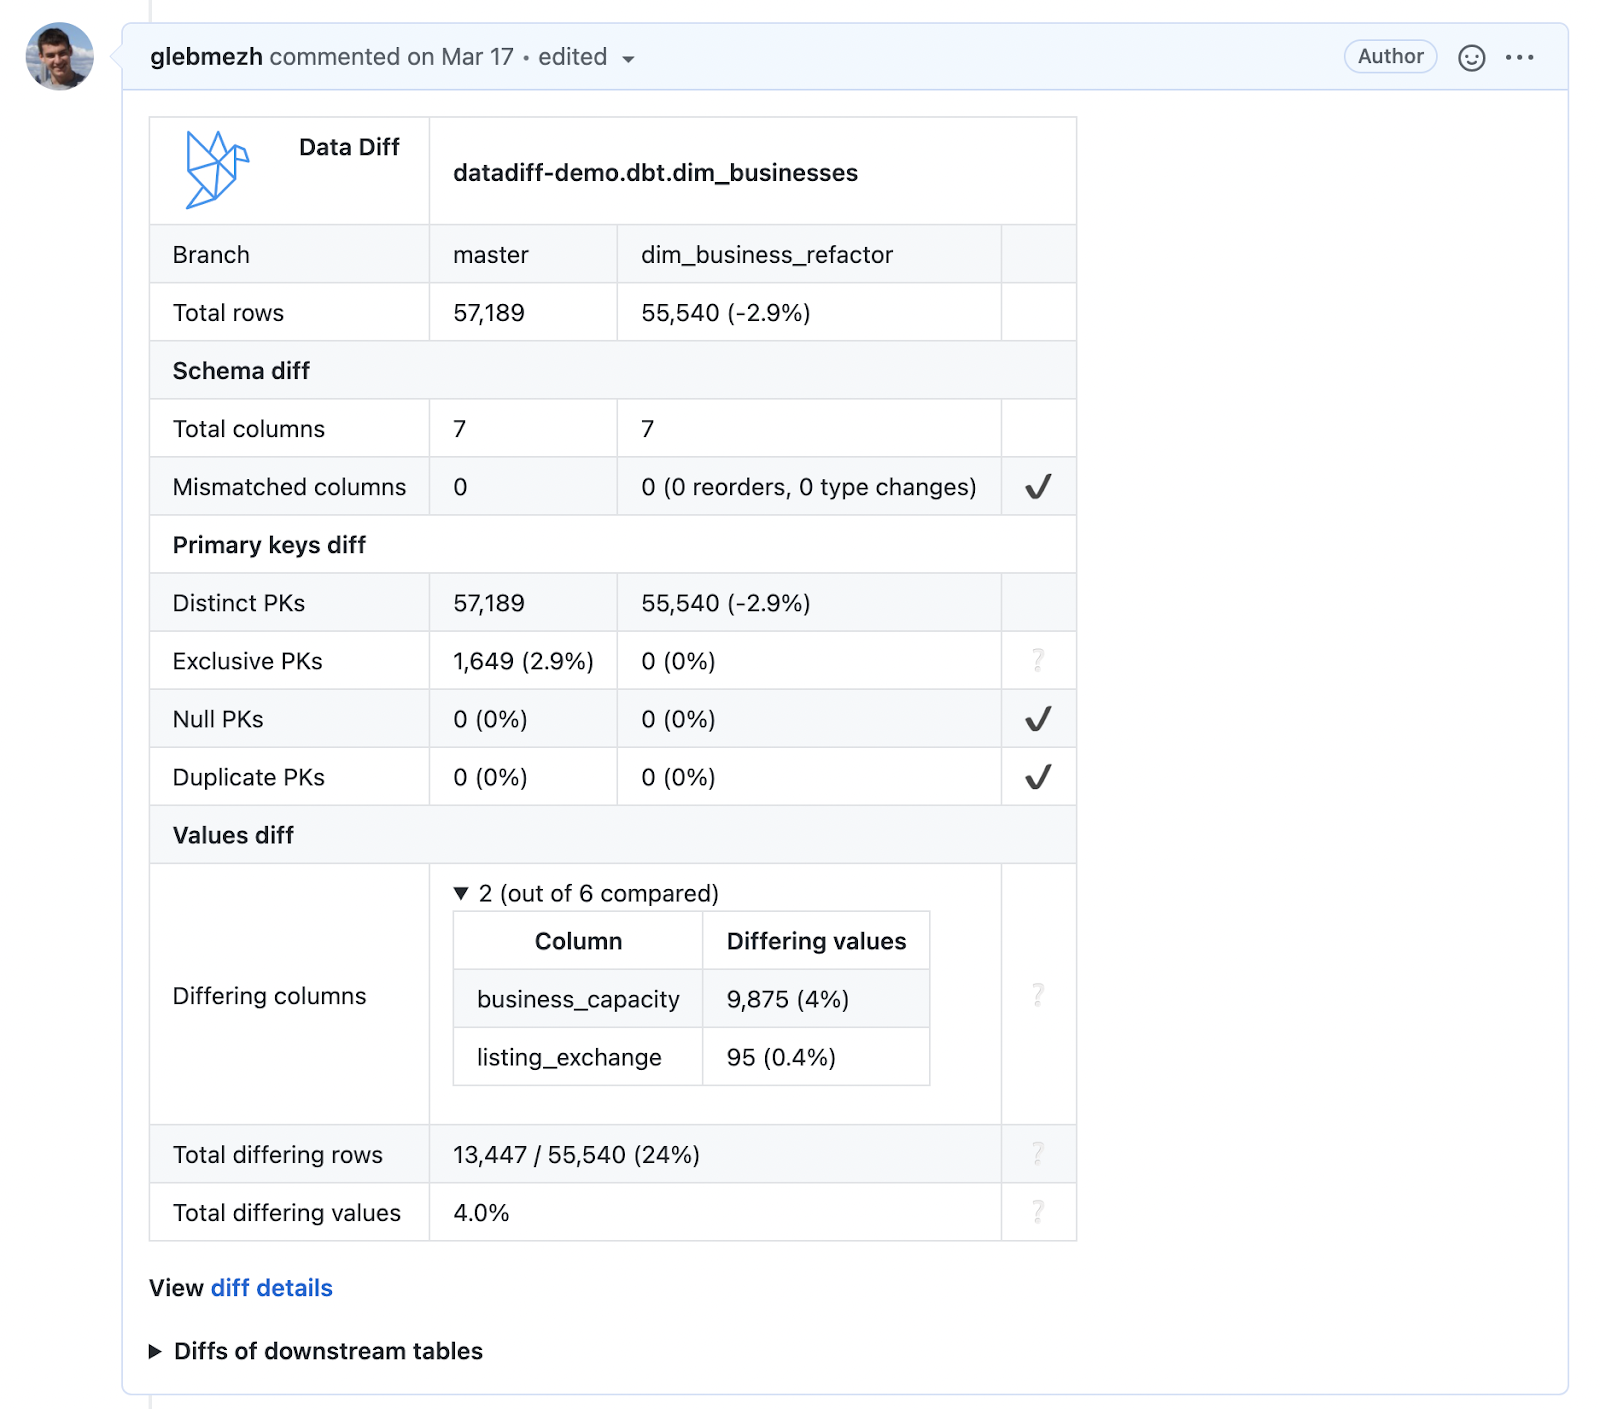Click the 9,875 differing values for business_capacity
Image resolution: width=1600 pixels, height=1409 pixels.
(788, 998)
